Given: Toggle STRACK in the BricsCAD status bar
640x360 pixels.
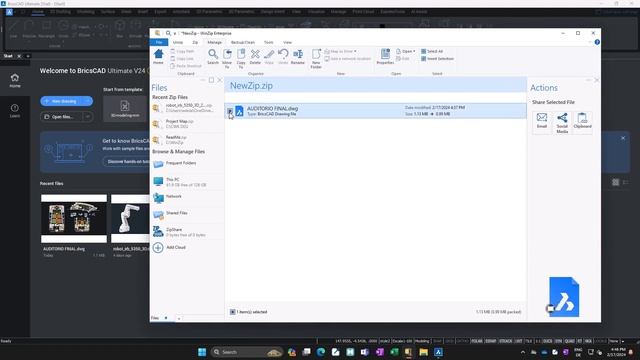Looking at the screenshot, I should pyautogui.click(x=505, y=341).
